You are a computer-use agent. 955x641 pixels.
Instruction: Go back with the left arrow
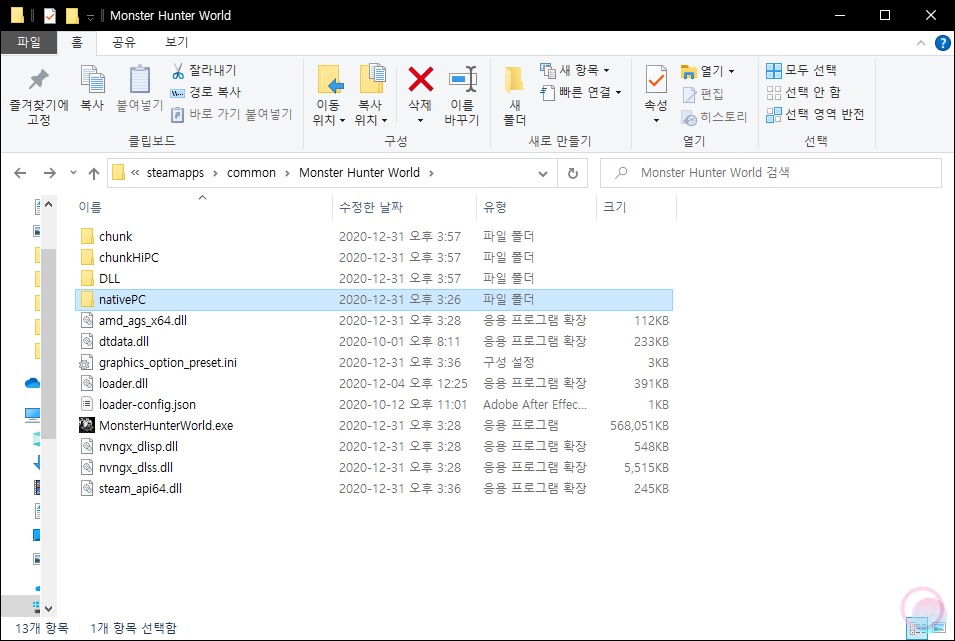coord(20,173)
